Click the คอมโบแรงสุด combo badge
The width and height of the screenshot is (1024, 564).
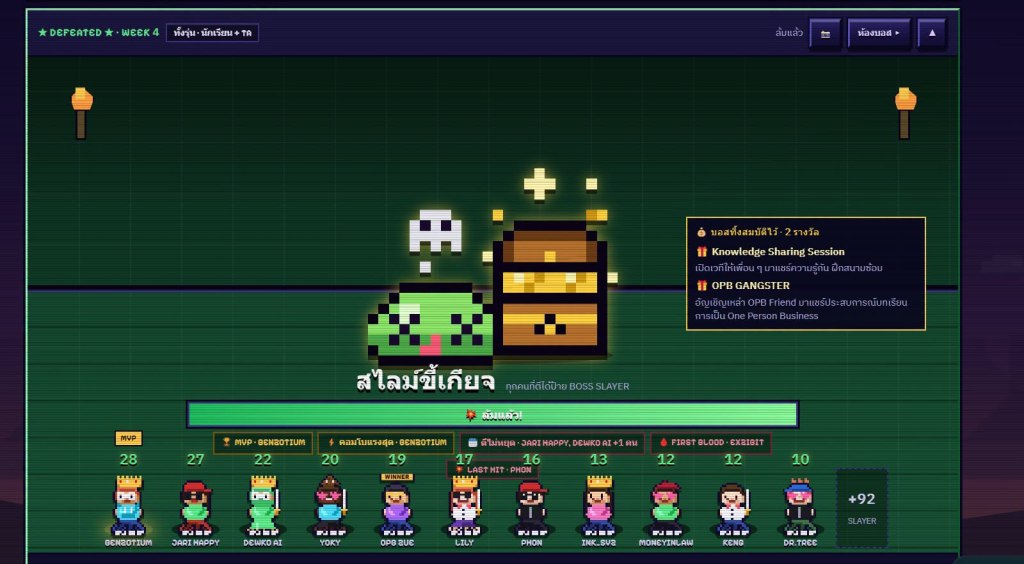[x=385, y=443]
